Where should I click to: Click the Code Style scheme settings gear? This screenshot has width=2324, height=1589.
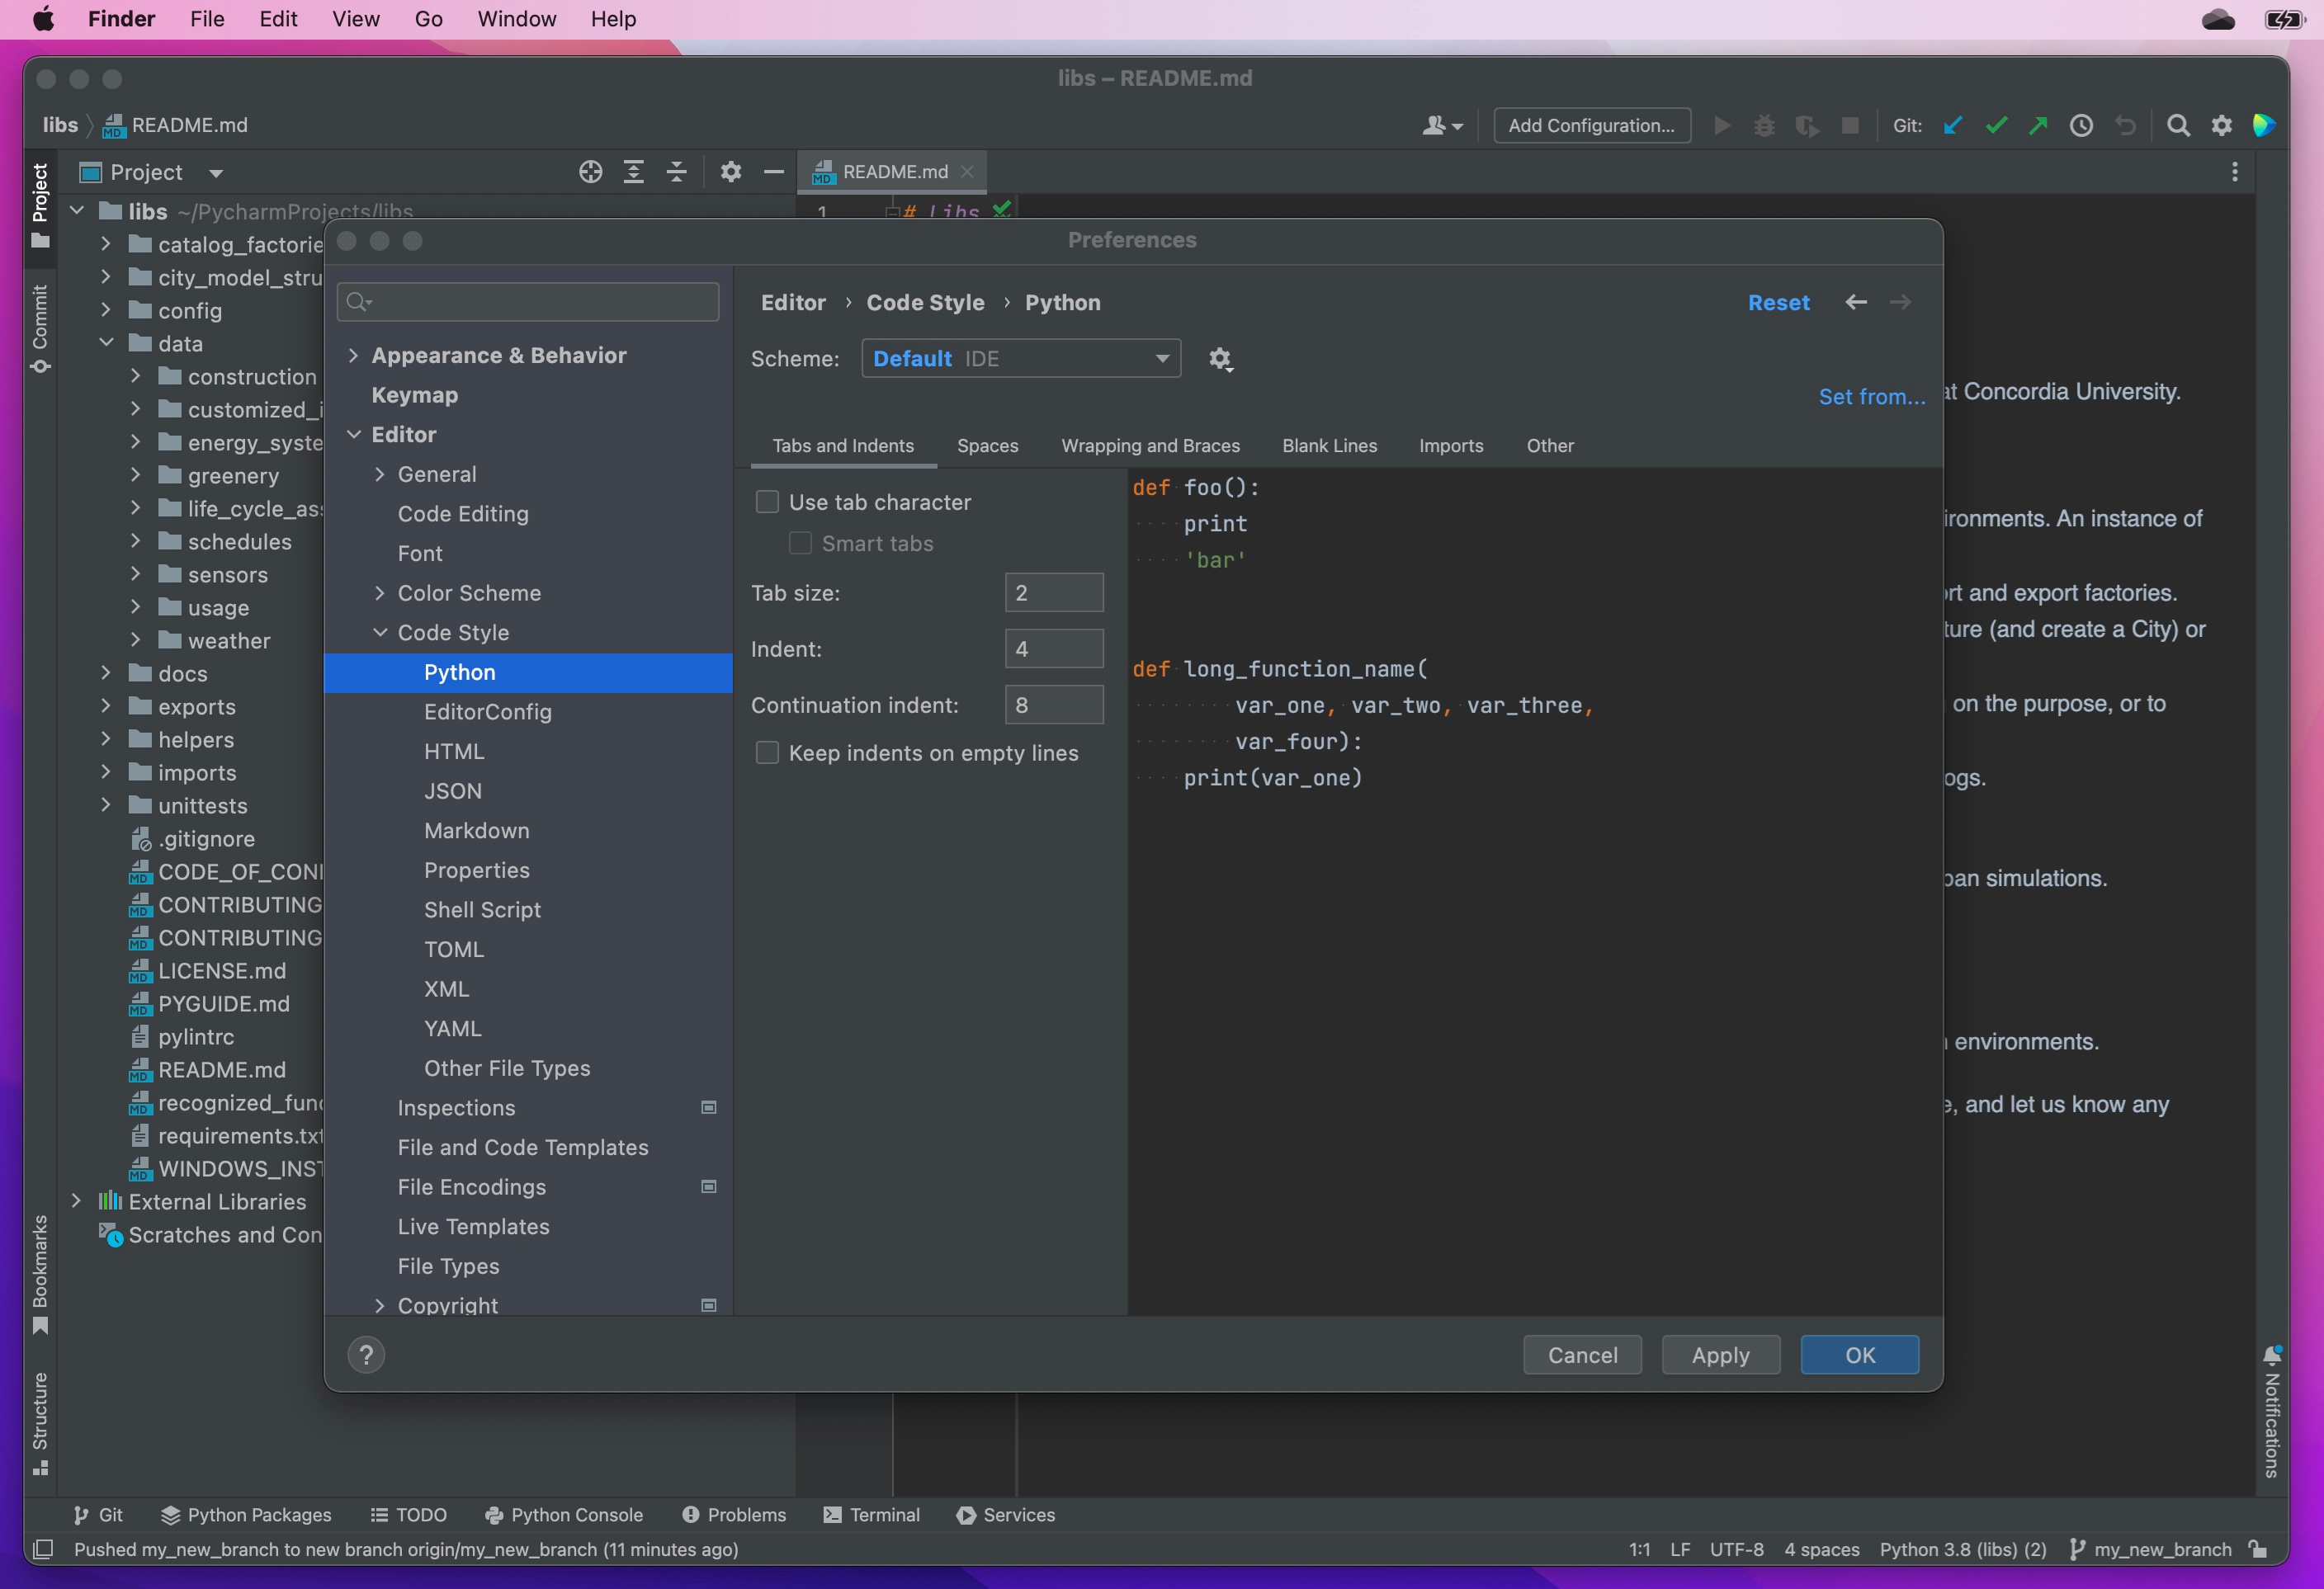[1221, 358]
